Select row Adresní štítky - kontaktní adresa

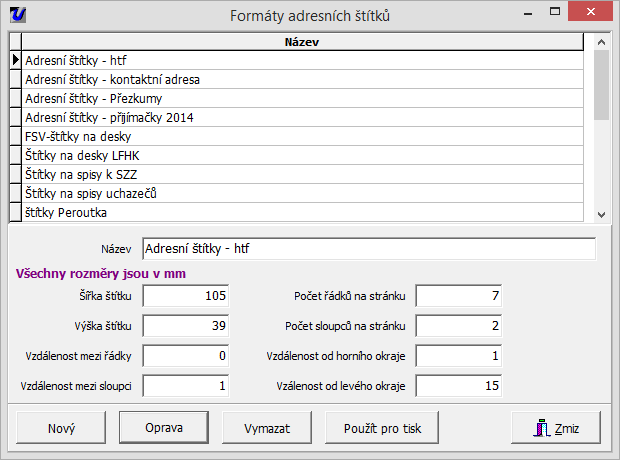coord(300,79)
